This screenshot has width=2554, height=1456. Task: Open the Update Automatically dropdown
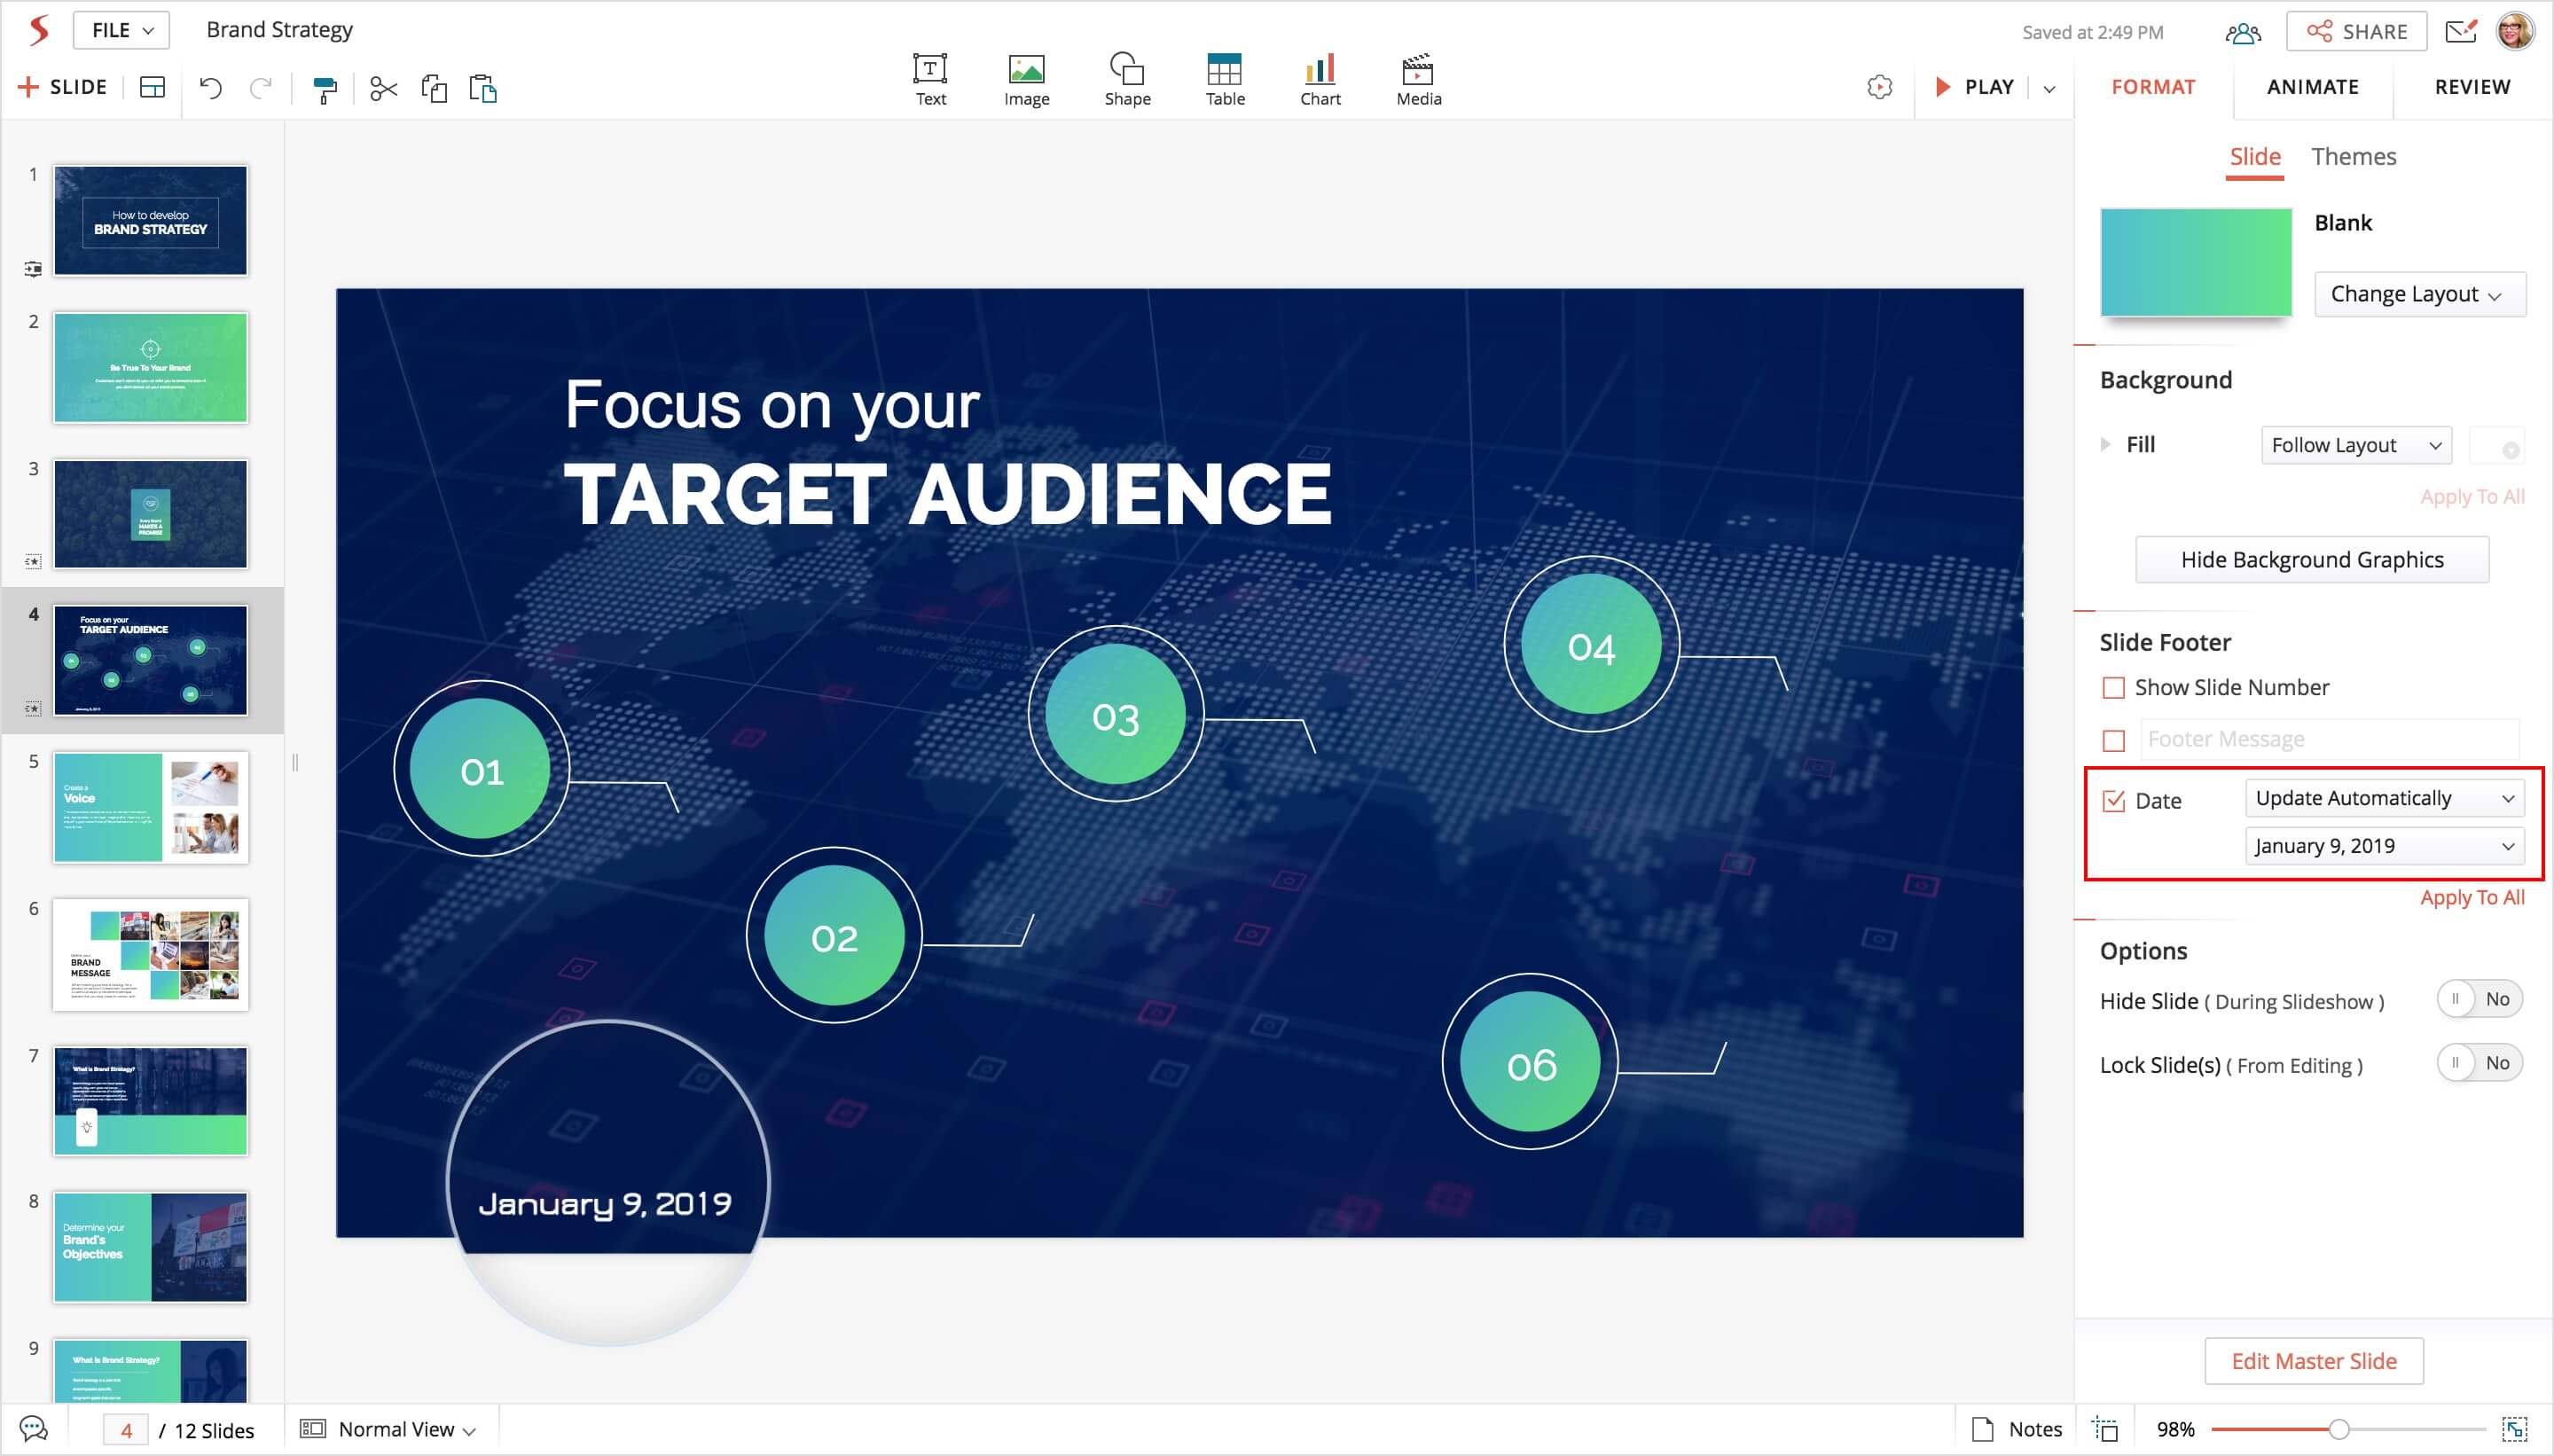coord(2384,798)
